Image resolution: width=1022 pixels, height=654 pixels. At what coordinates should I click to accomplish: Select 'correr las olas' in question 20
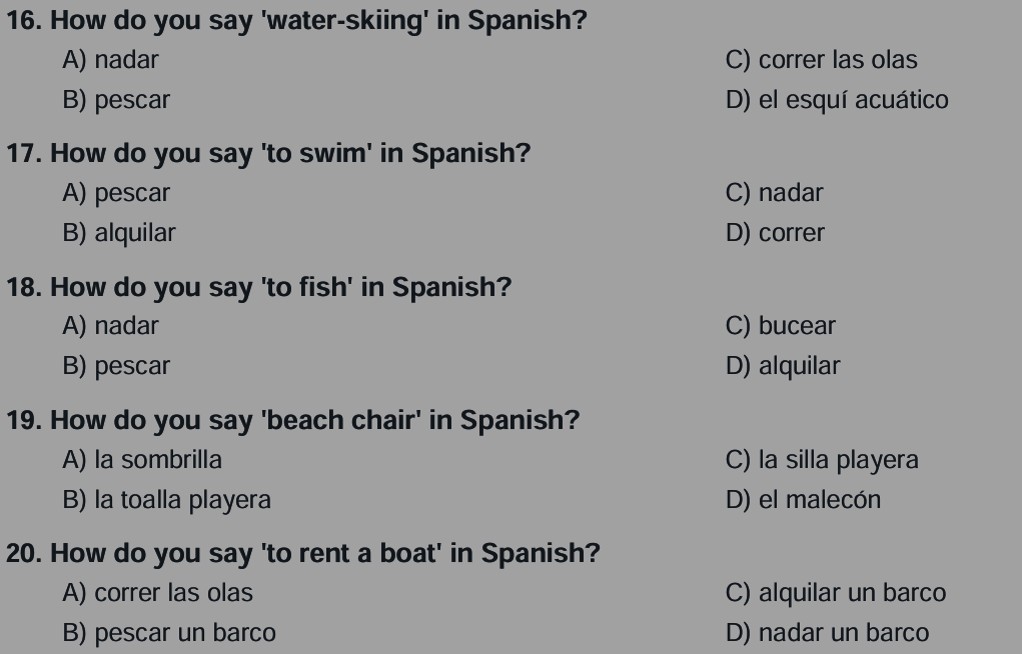[x=158, y=593]
